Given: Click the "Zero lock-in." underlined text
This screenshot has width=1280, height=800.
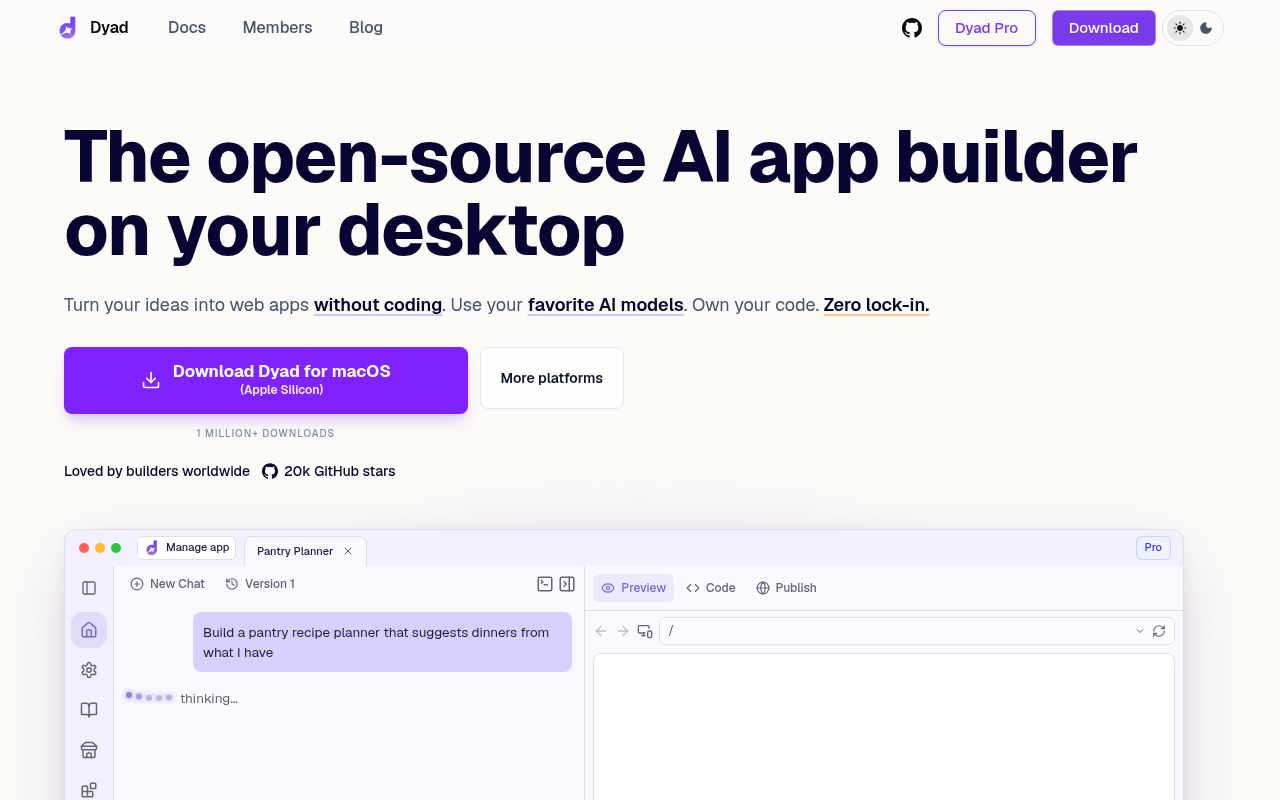Looking at the screenshot, I should click(x=877, y=305).
